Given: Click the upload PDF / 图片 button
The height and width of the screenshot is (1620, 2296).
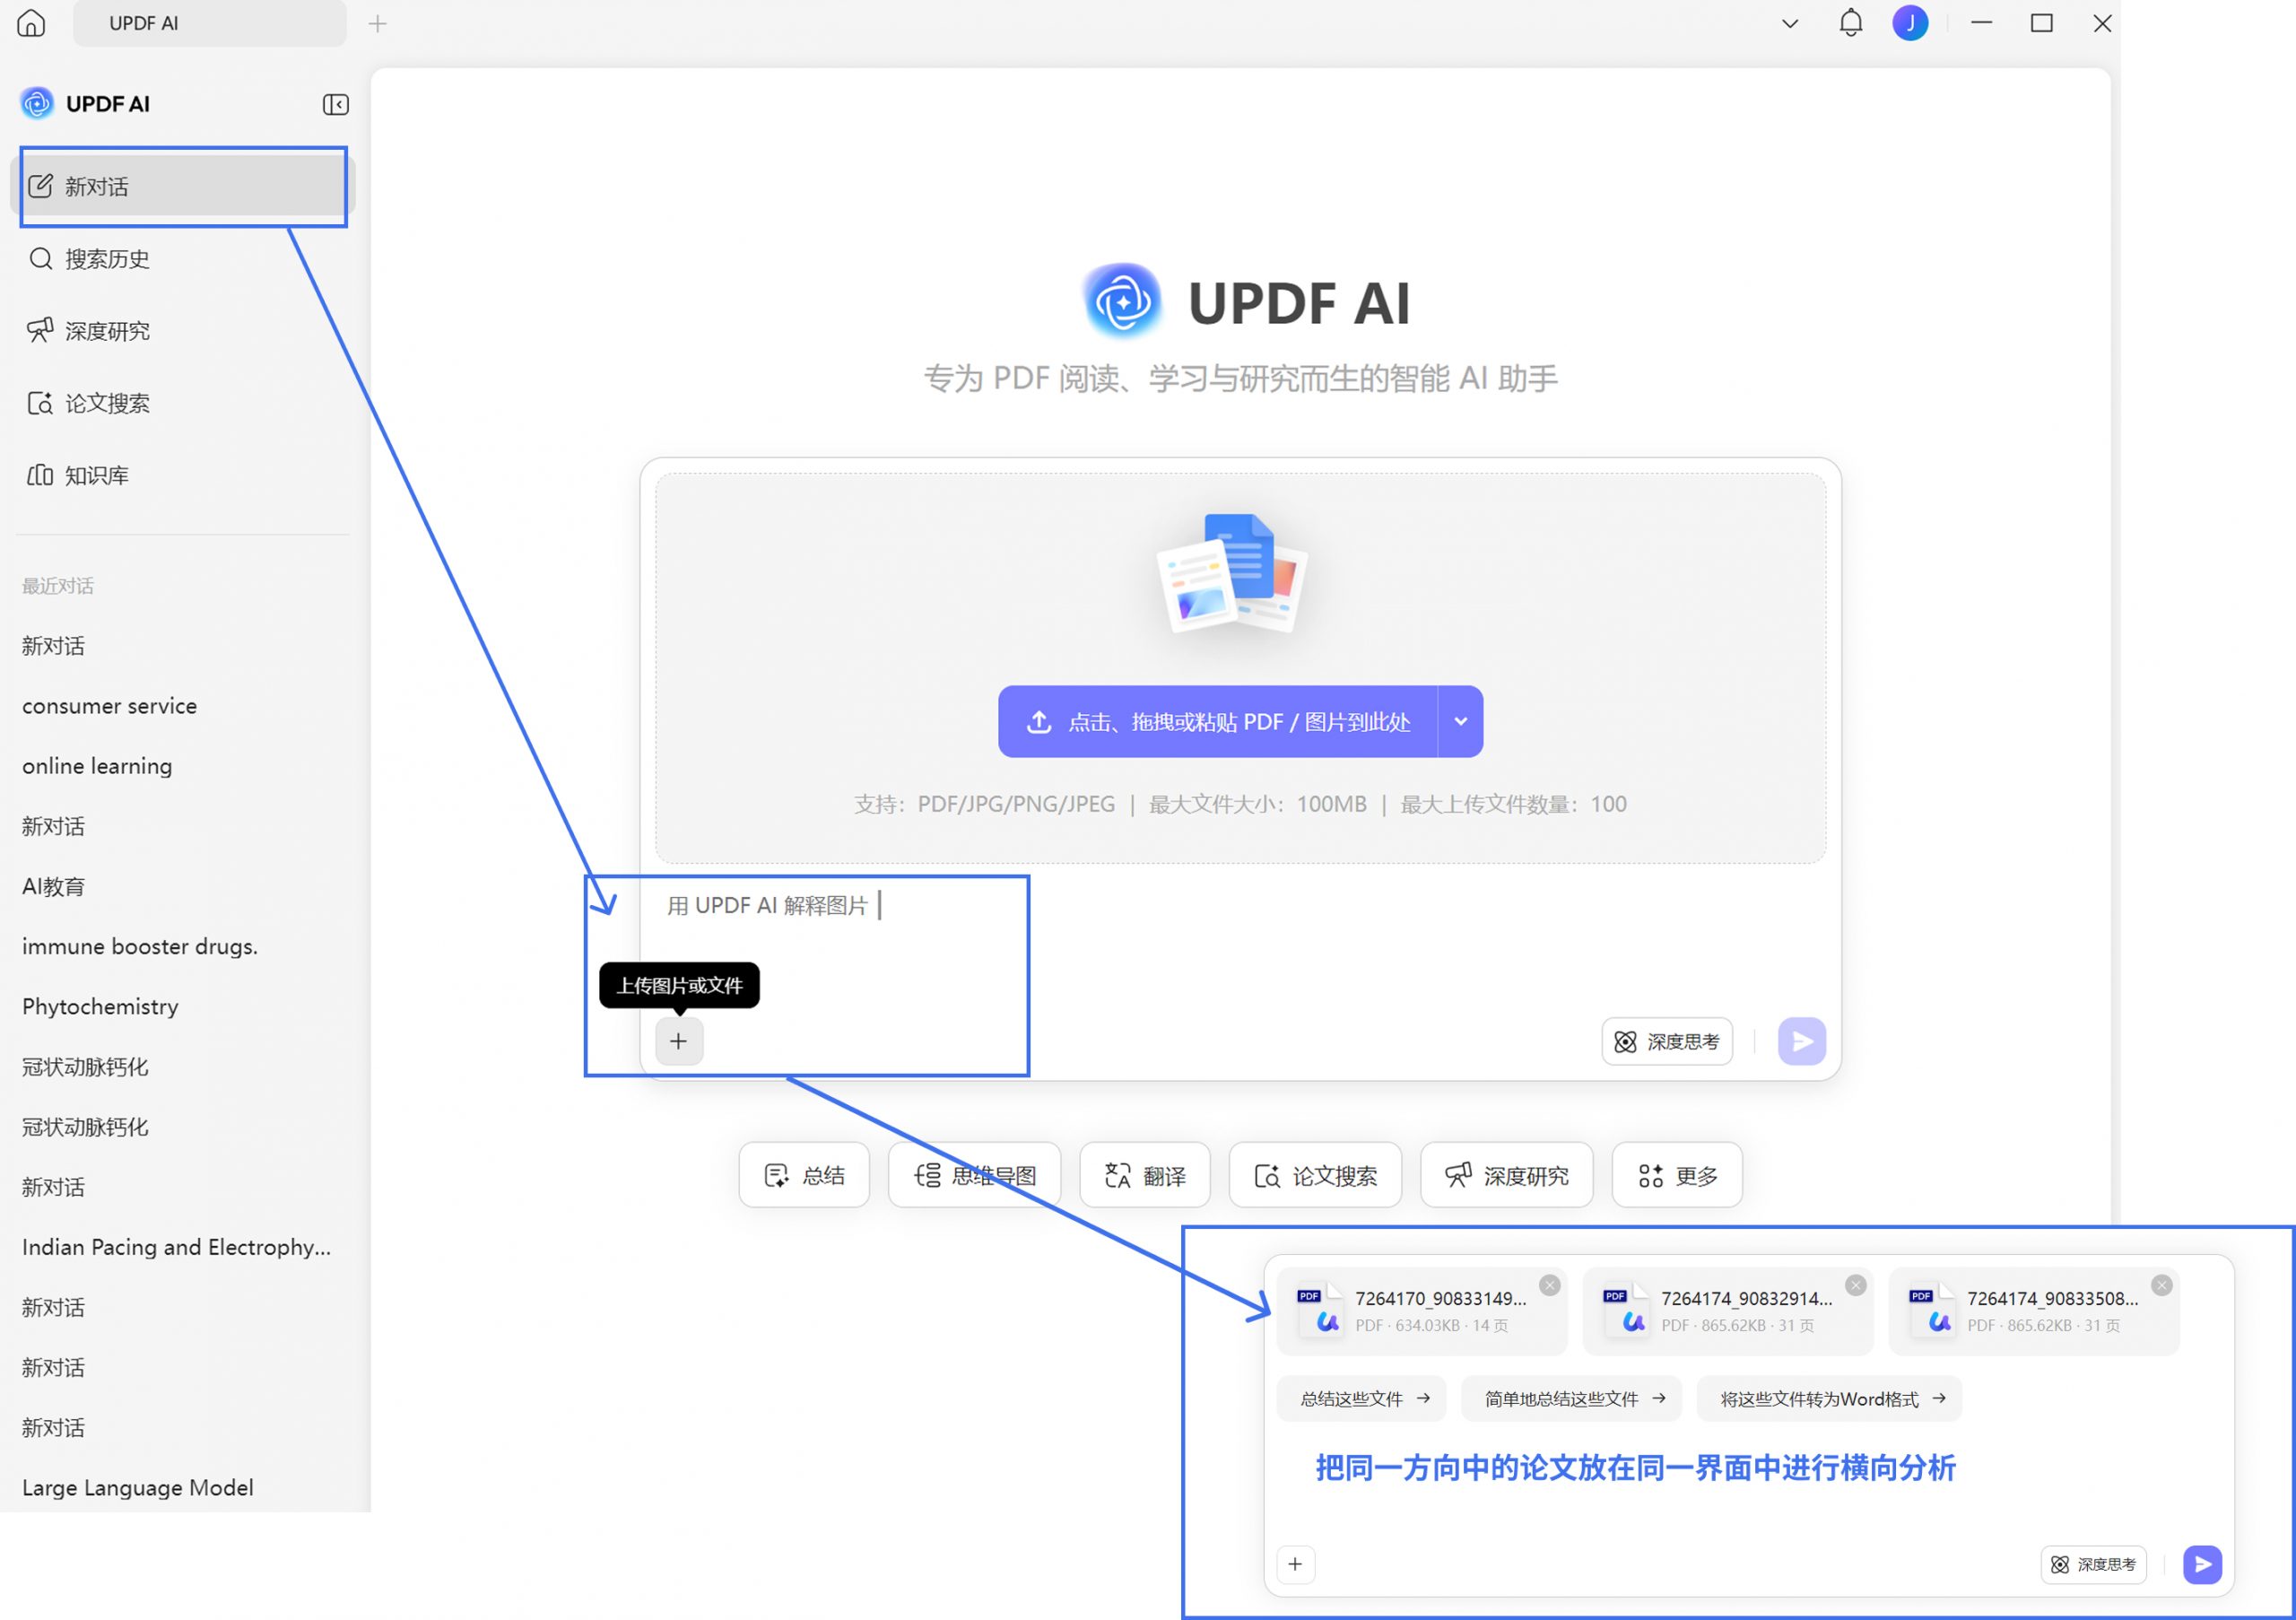Looking at the screenshot, I should 1217,721.
